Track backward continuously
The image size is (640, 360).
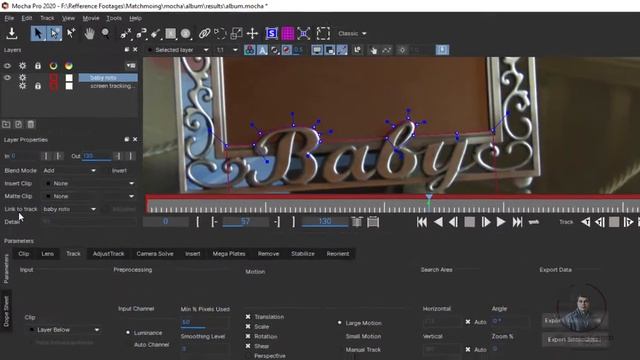586,222
